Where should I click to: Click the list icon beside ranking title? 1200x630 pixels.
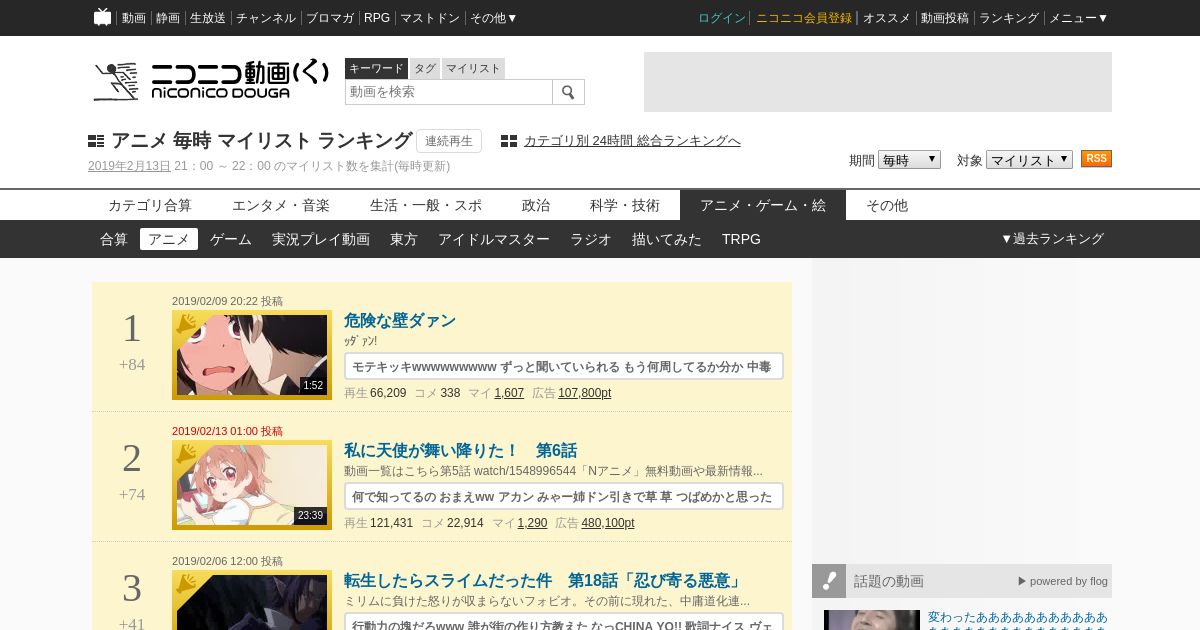(96, 141)
